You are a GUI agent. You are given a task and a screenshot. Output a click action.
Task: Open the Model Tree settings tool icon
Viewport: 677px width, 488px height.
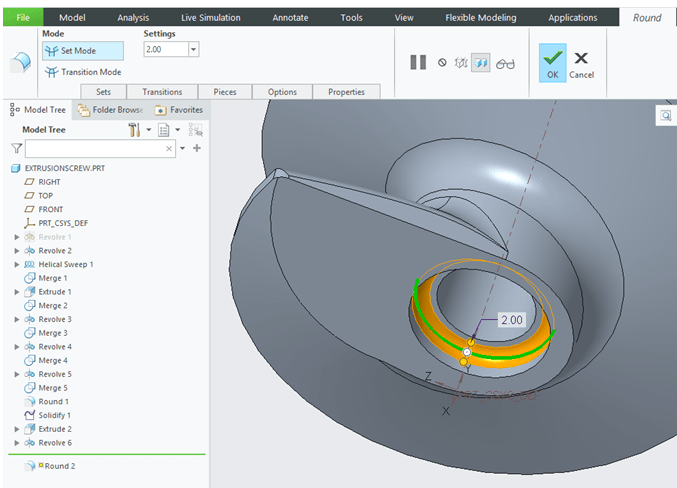pyautogui.click(x=135, y=130)
